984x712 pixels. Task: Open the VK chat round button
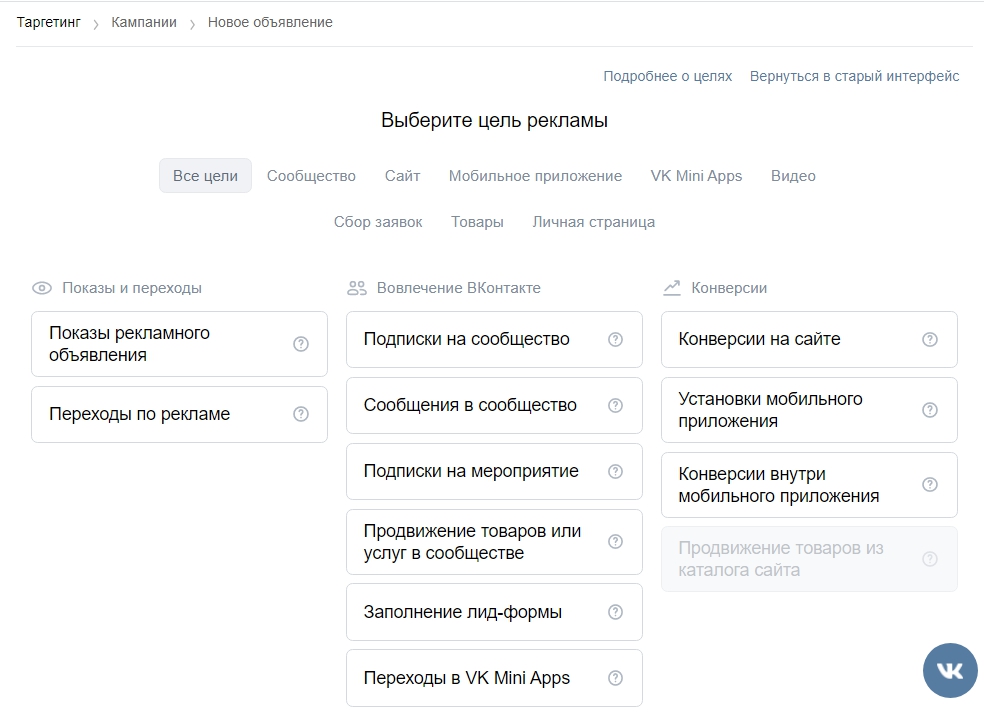tap(949, 670)
